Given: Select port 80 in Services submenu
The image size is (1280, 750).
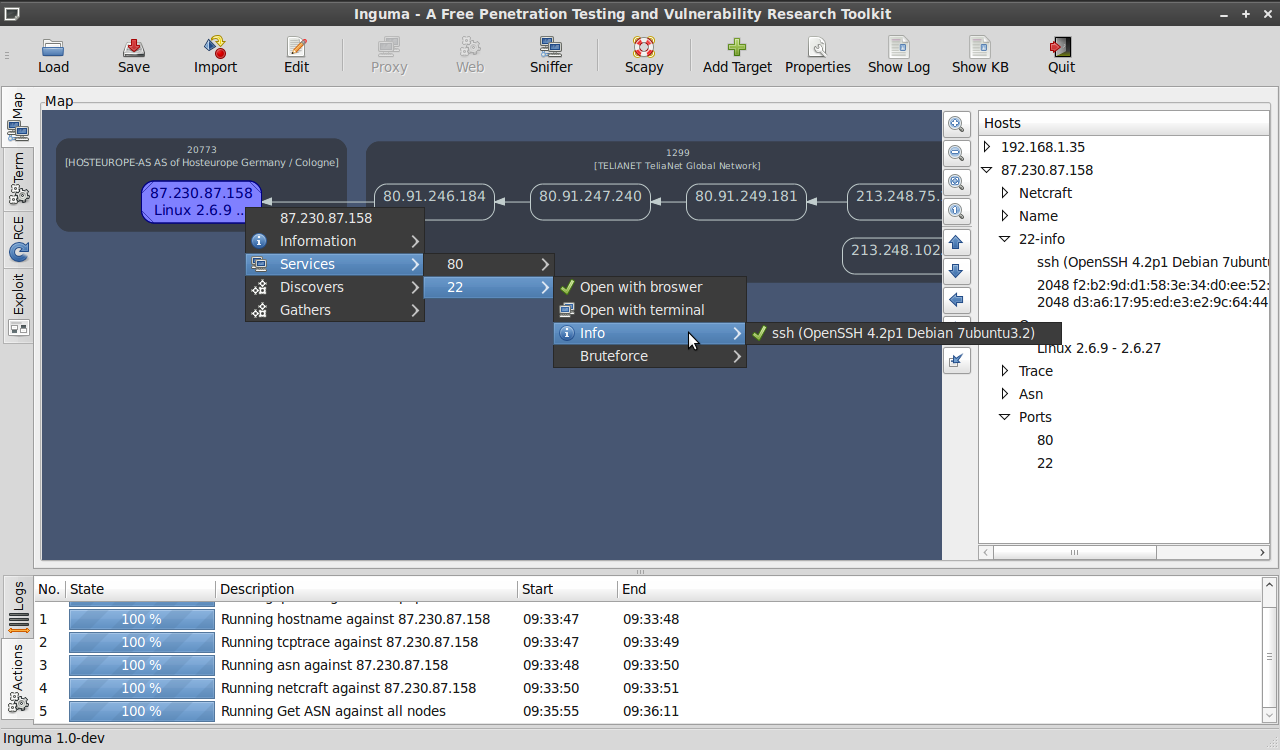Looking at the screenshot, I should [488, 264].
